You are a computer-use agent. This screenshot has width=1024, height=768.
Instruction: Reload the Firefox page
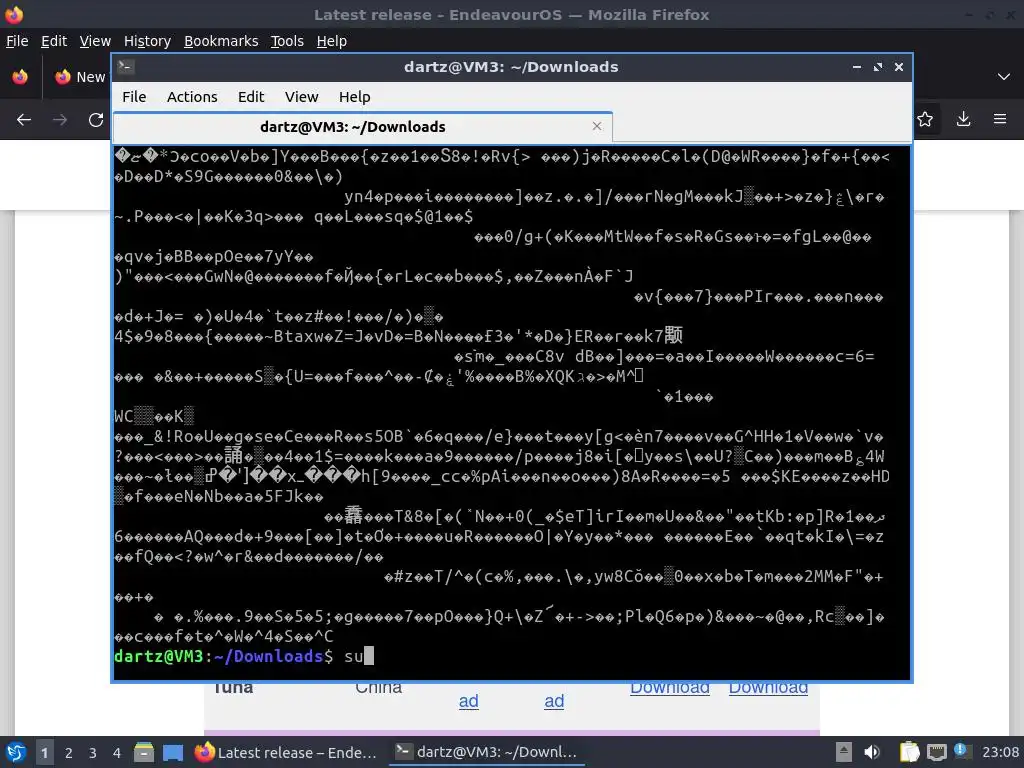(x=96, y=120)
